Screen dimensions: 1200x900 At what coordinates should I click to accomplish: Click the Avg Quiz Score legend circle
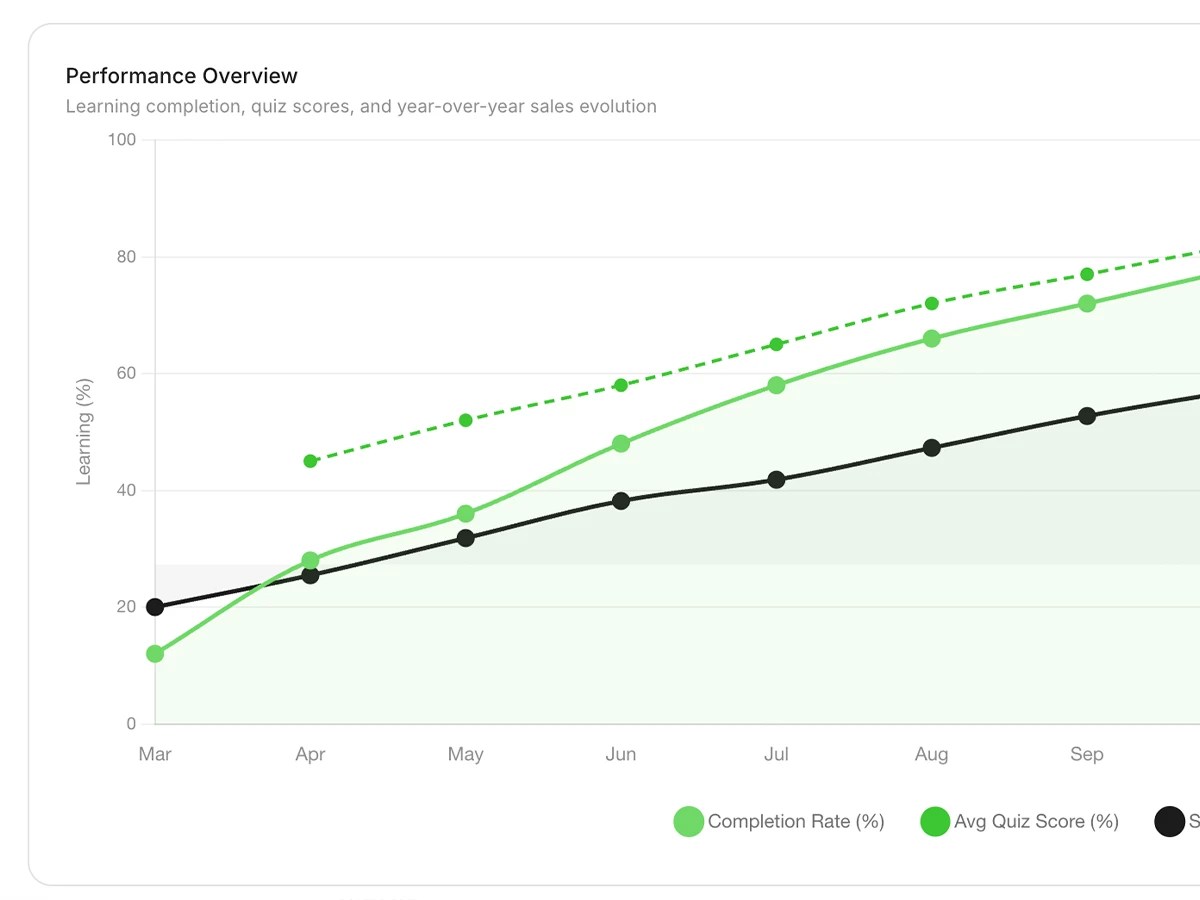click(x=934, y=822)
